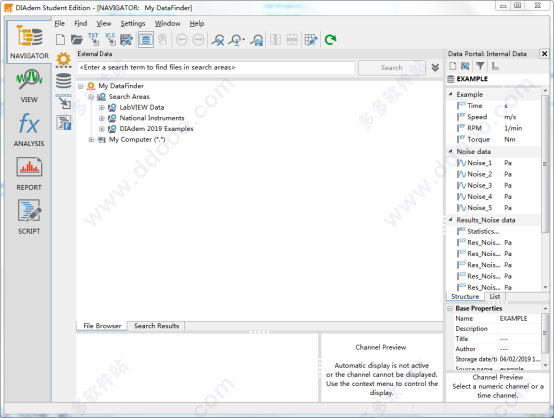Switch to the VIEW panel
554x418 pixels.
[x=29, y=86]
